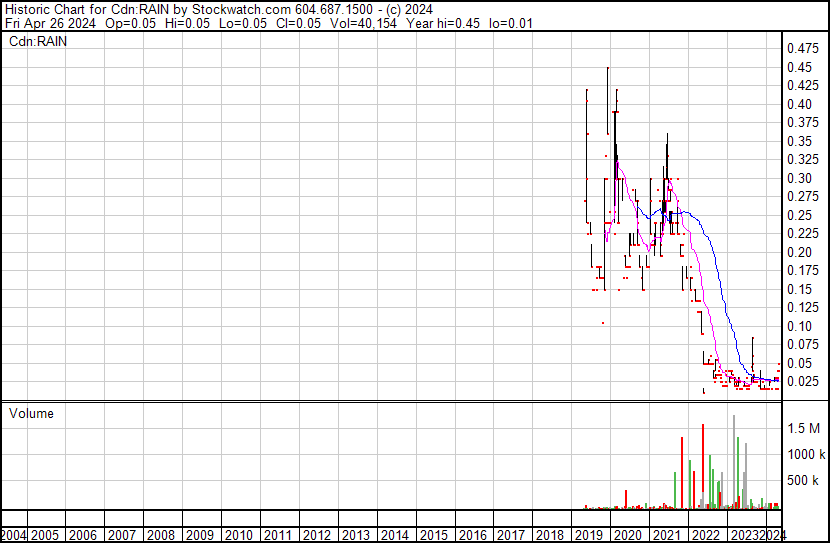Click the 0.225 price axis label
Screen dimensions: 830x543
[803, 233]
